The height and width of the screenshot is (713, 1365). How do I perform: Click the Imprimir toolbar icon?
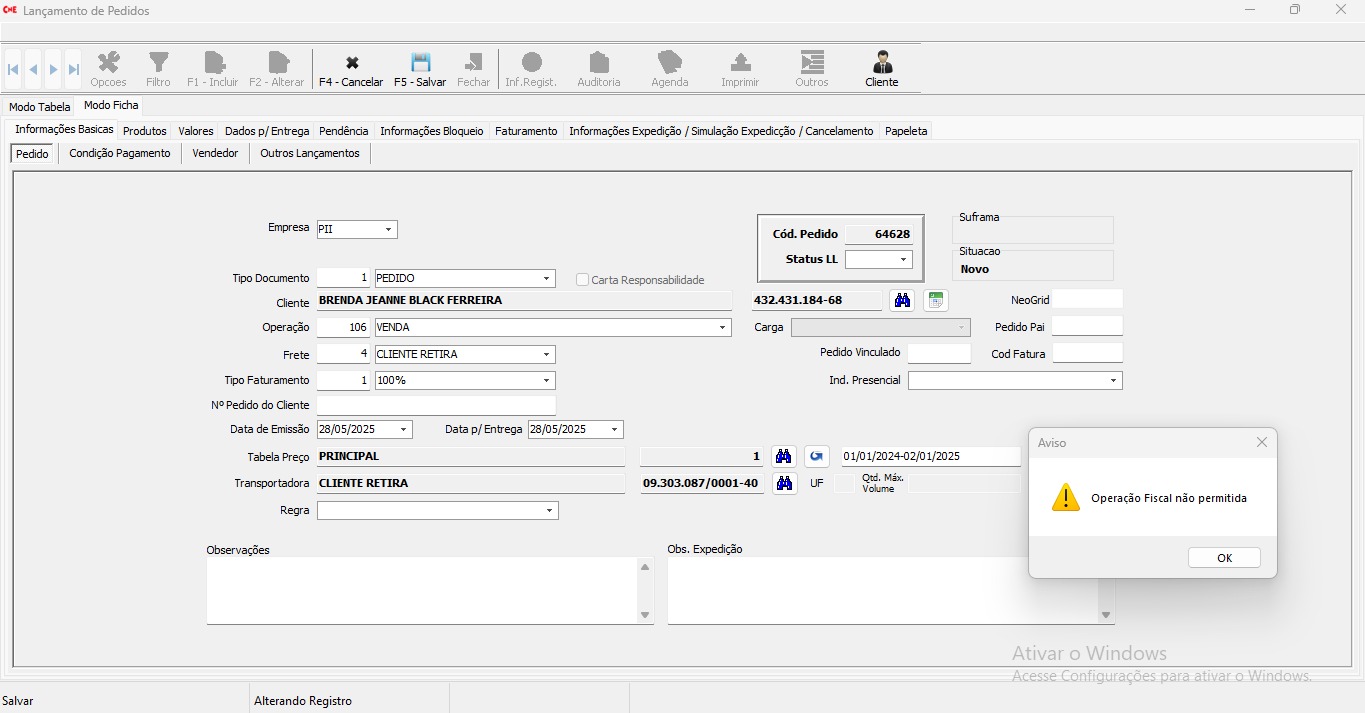740,64
